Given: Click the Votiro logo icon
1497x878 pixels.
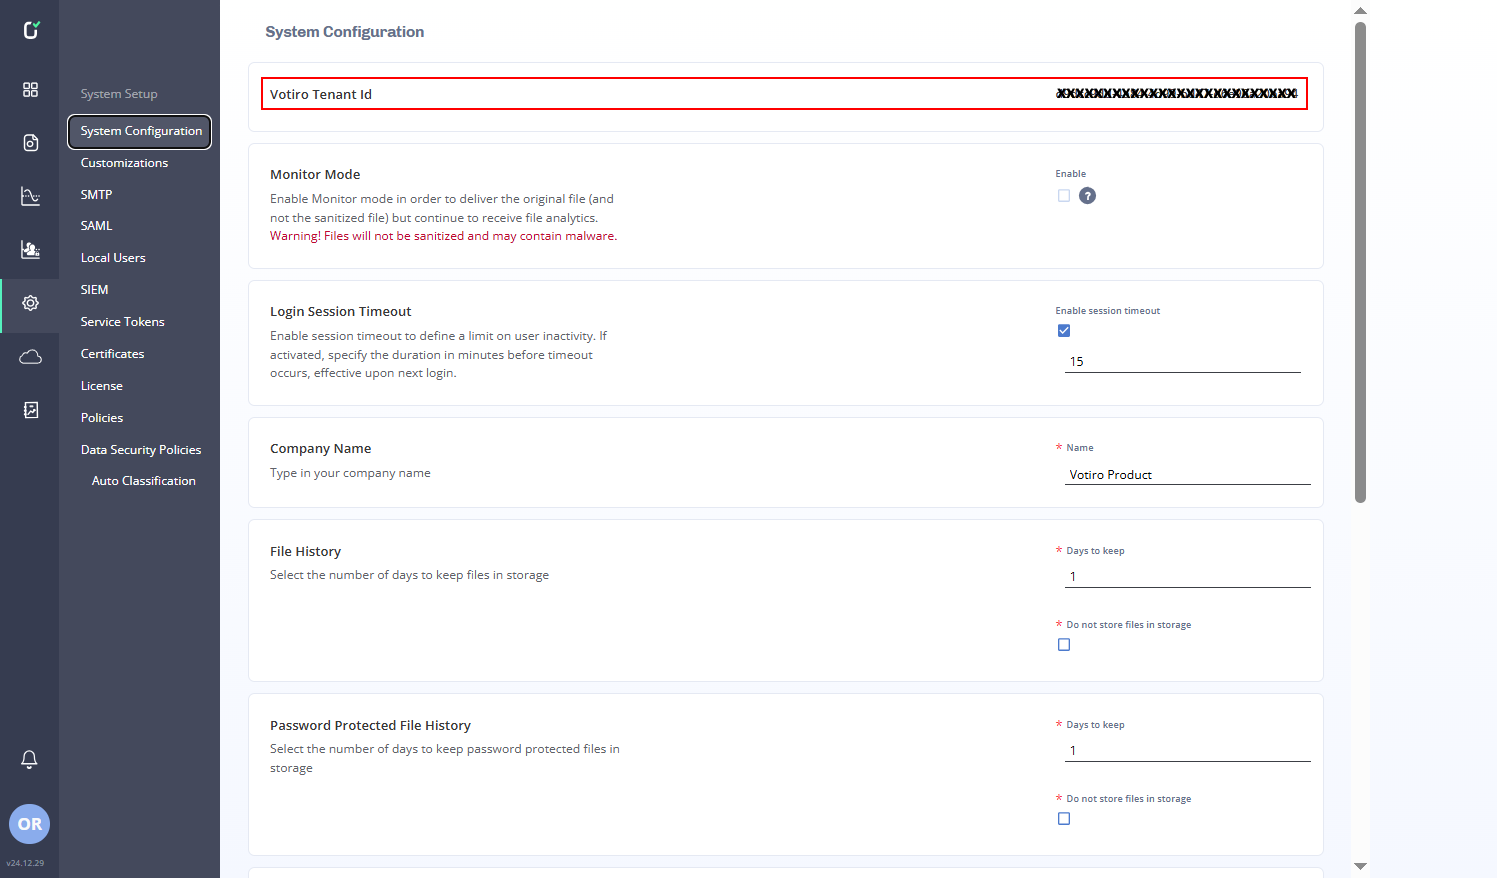Looking at the screenshot, I should point(31,30).
